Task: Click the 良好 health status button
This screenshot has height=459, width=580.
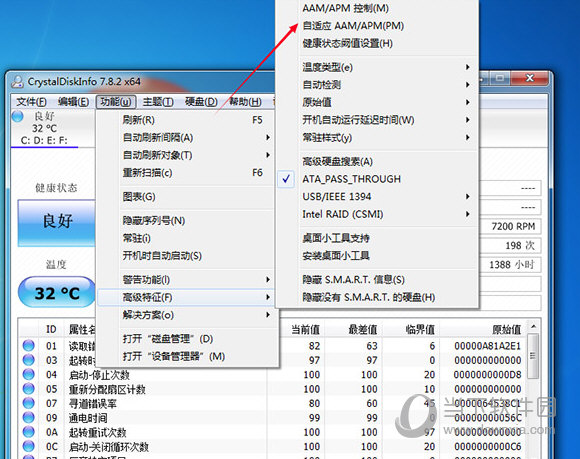Action: coord(57,222)
